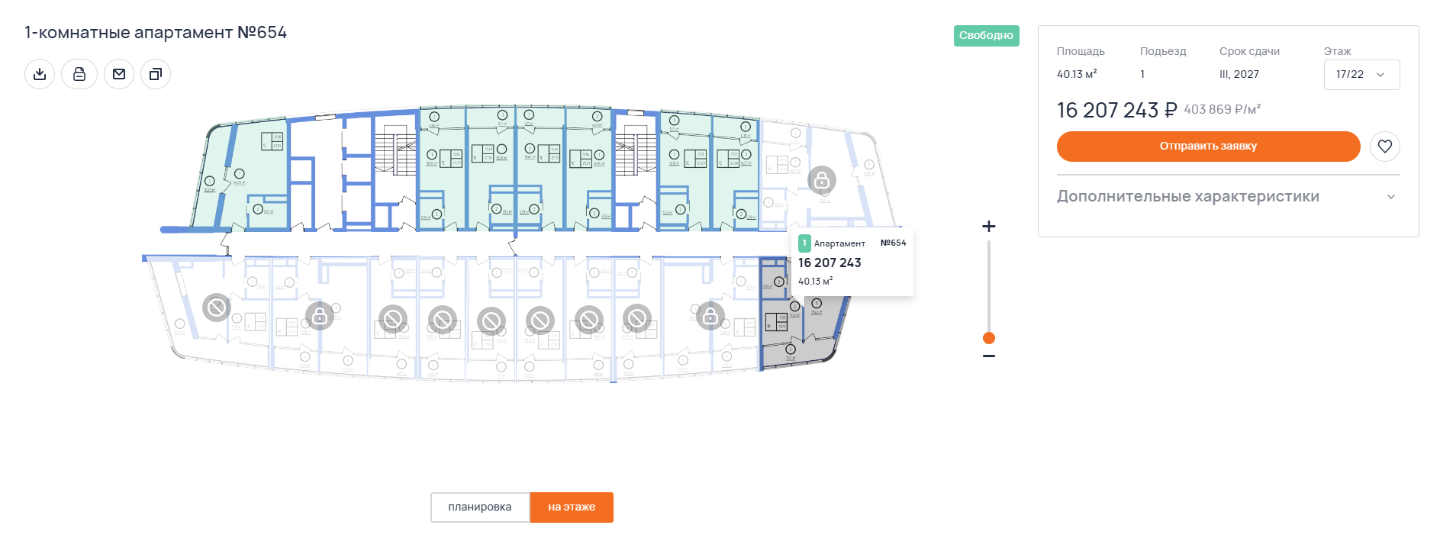Click the Свободно status badge
The image size is (1440, 556).
pos(986,36)
